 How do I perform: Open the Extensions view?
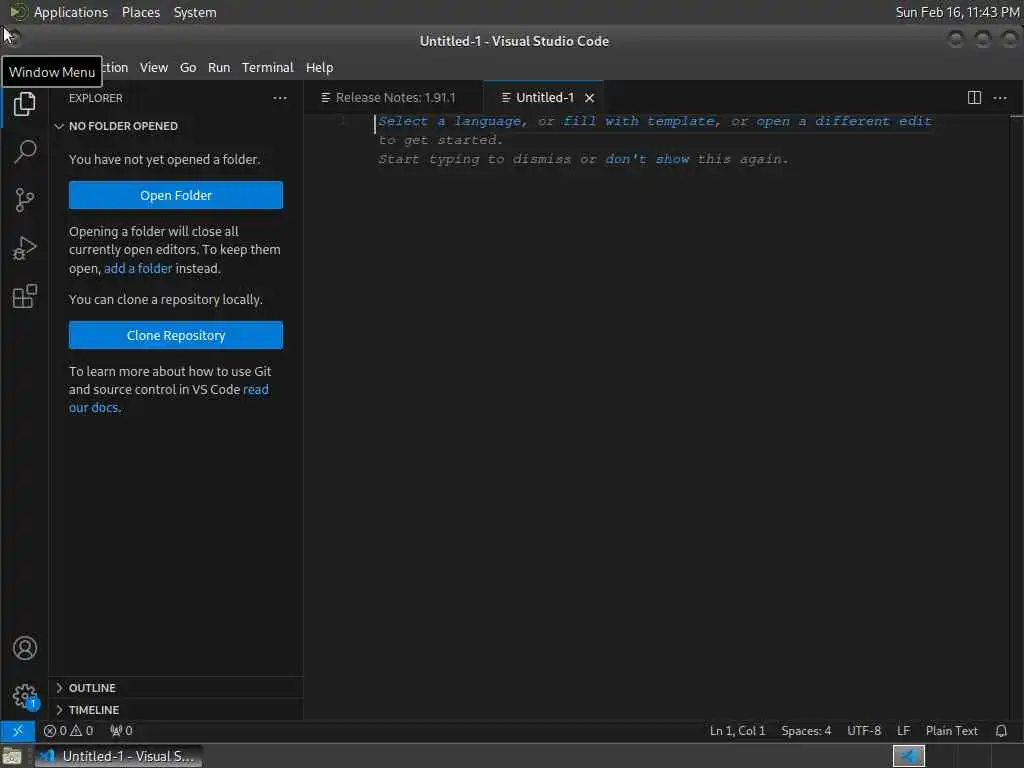pos(25,296)
